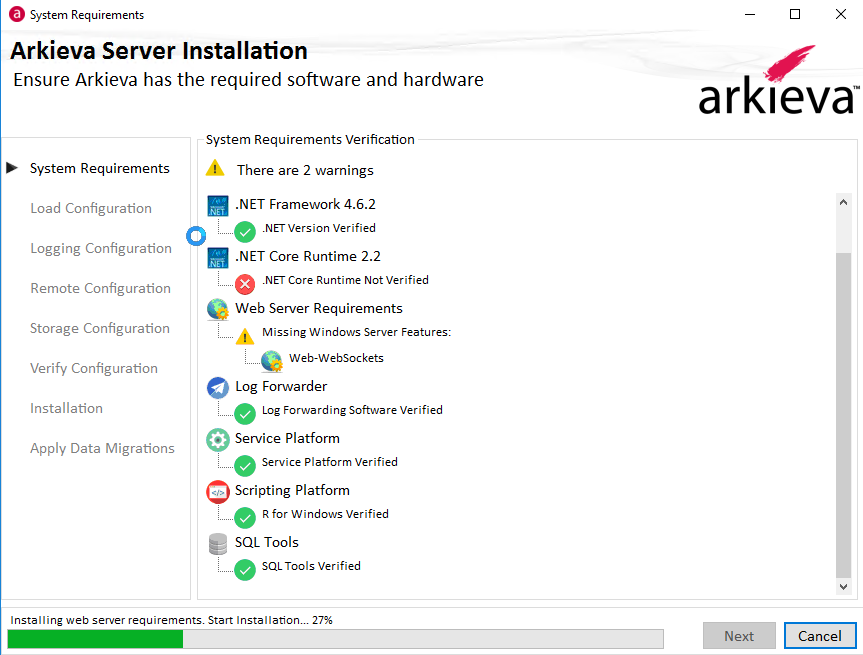The image size is (863, 655).
Task: Click the scroll down arrow in requirements list
Action: [843, 587]
